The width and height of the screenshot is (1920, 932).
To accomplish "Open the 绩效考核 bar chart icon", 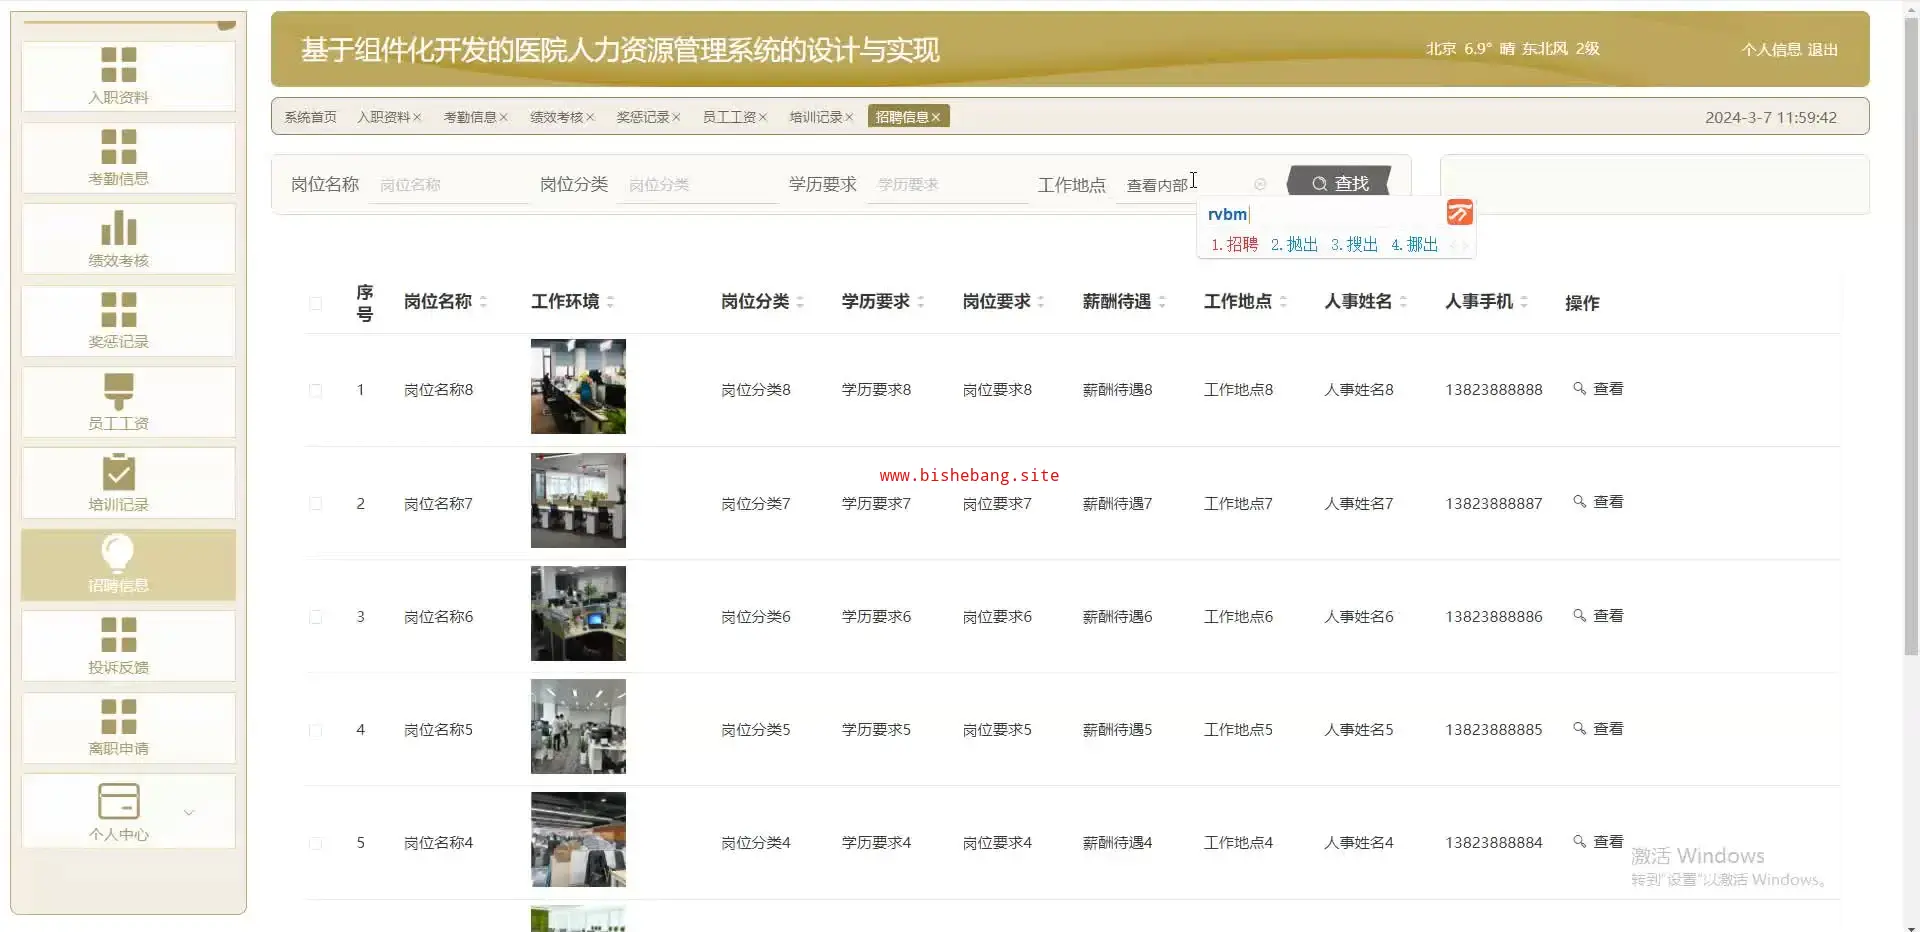I will pos(118,229).
